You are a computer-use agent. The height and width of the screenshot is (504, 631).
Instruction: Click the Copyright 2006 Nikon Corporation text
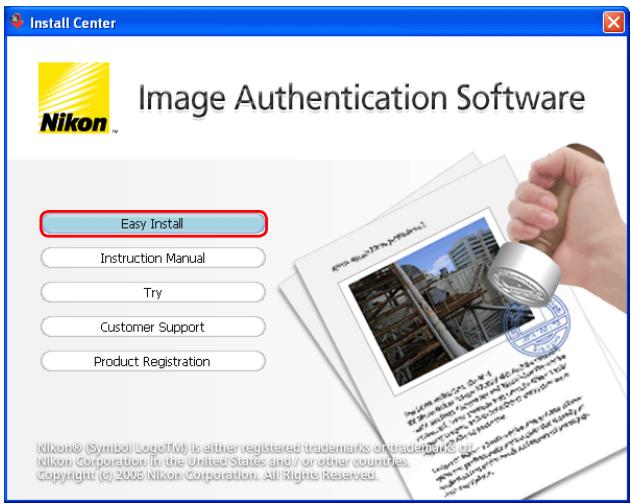click(207, 475)
